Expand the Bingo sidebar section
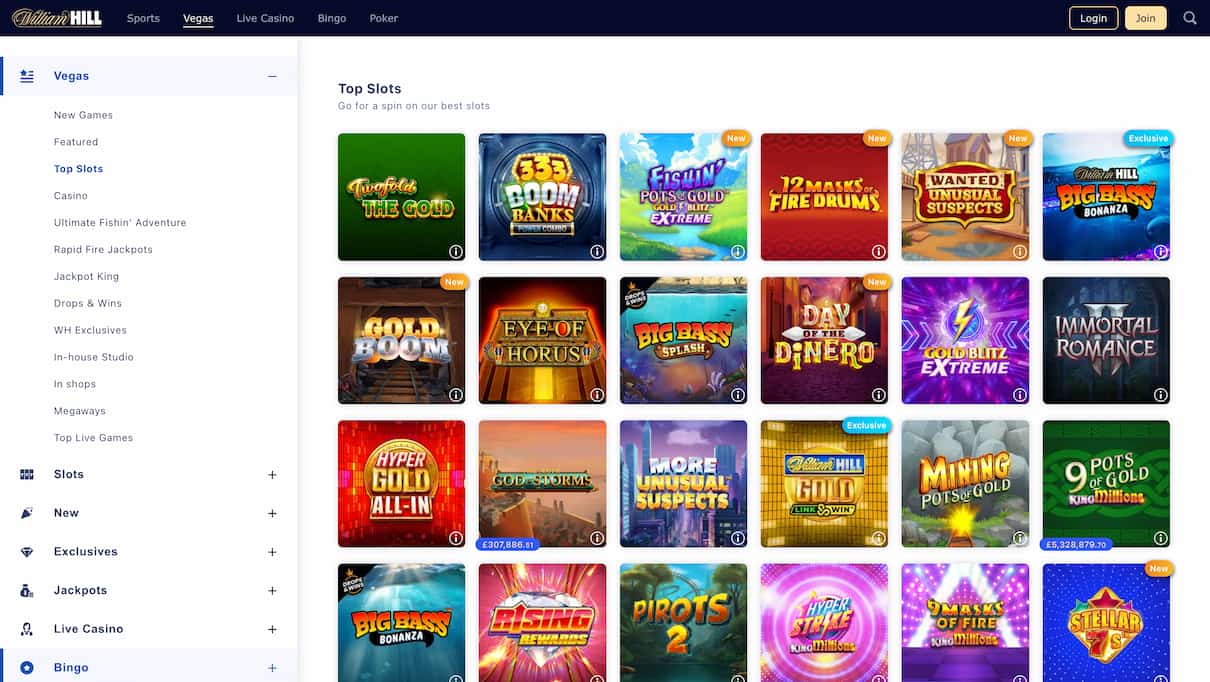Viewport: 1210px width, 682px height. tap(272, 668)
